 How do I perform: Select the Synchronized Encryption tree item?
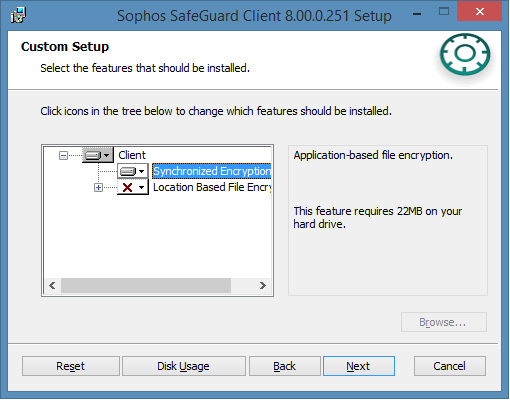[x=212, y=171]
